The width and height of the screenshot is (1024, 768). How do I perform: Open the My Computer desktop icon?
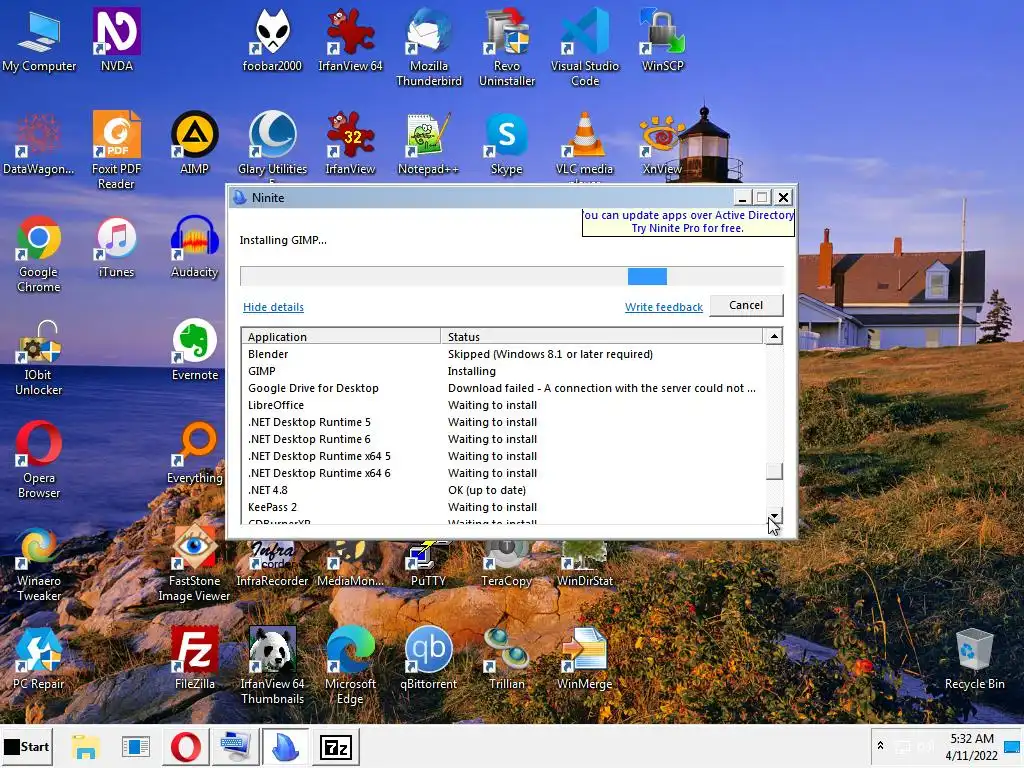[39, 39]
